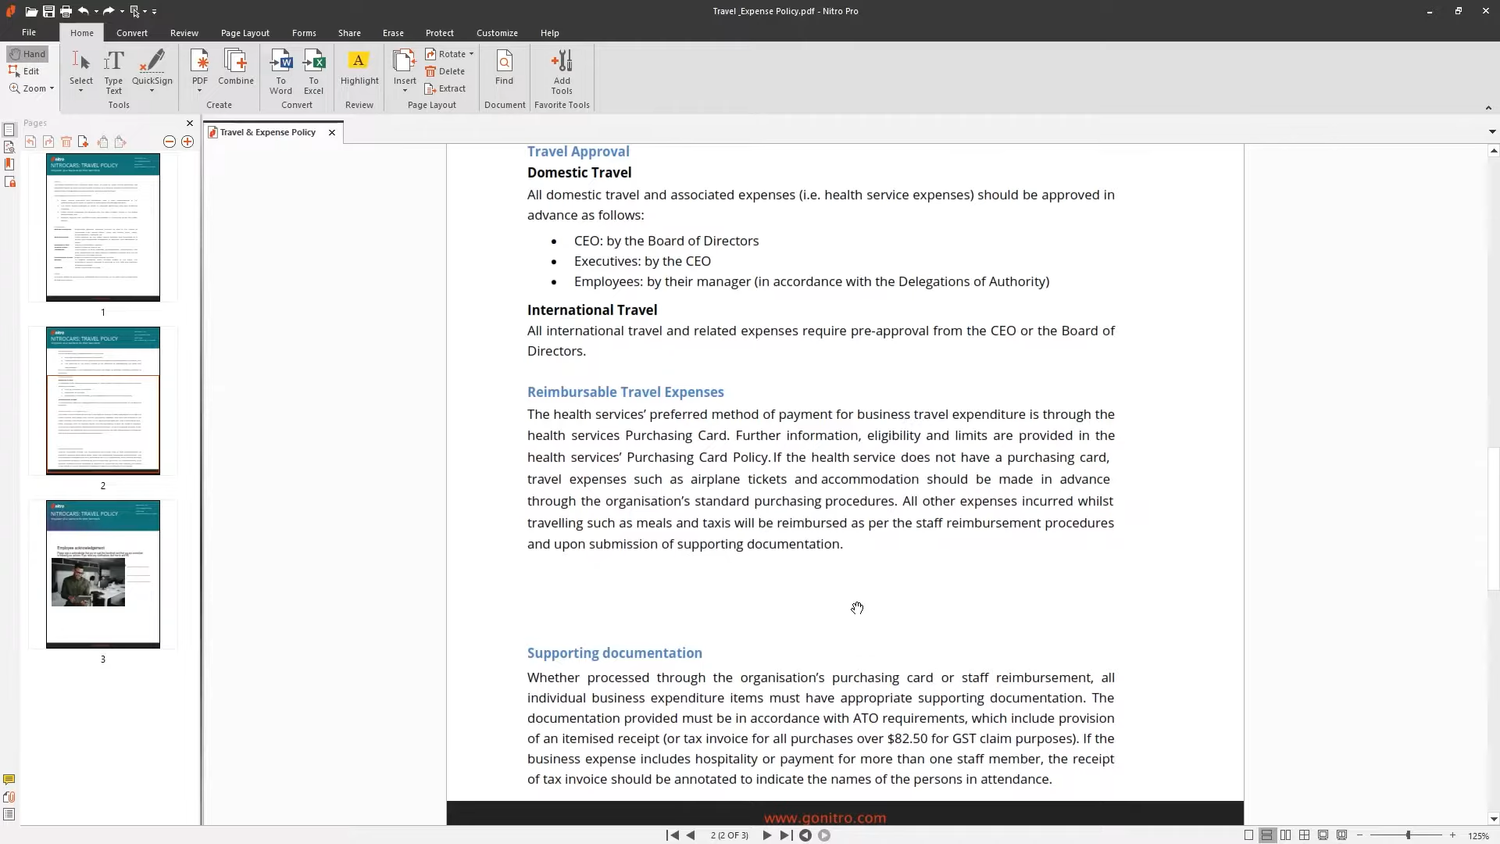Enlarge page thumbnails with the plus icon
The image size is (1500, 844).
click(187, 142)
